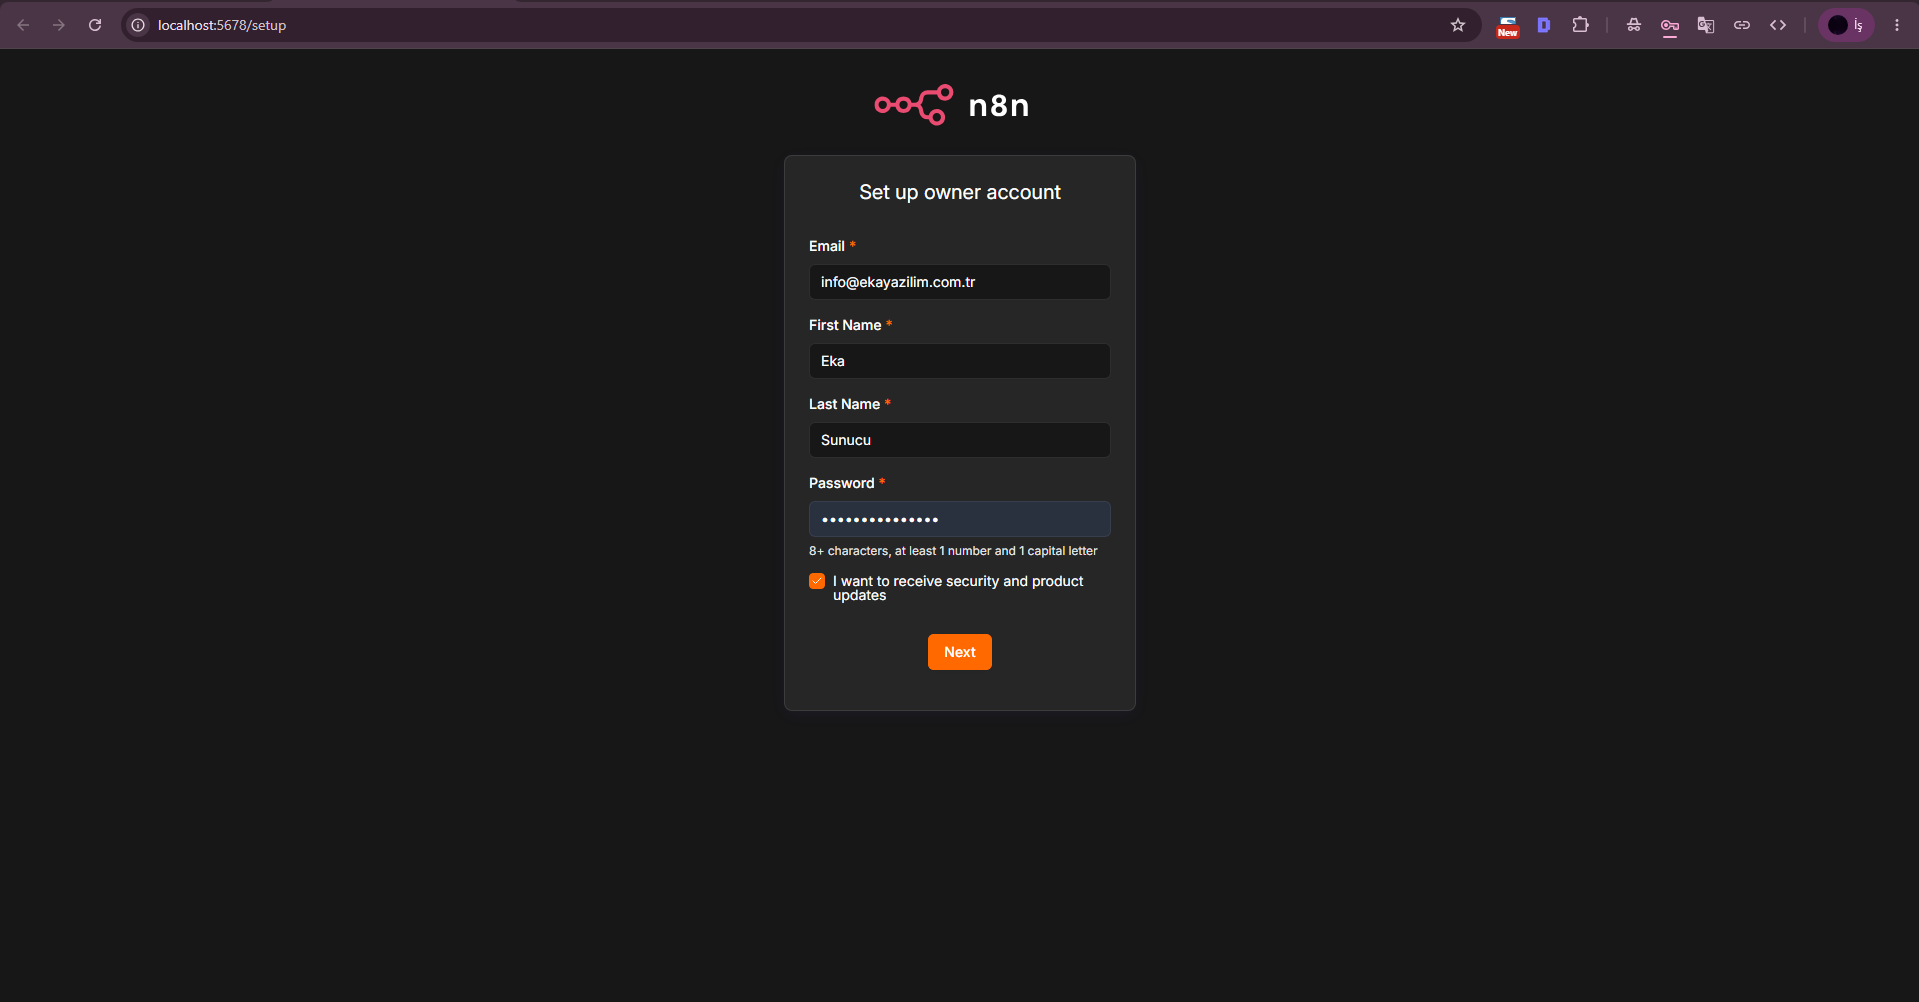Click the 'I want to receive security' label

coord(958,588)
